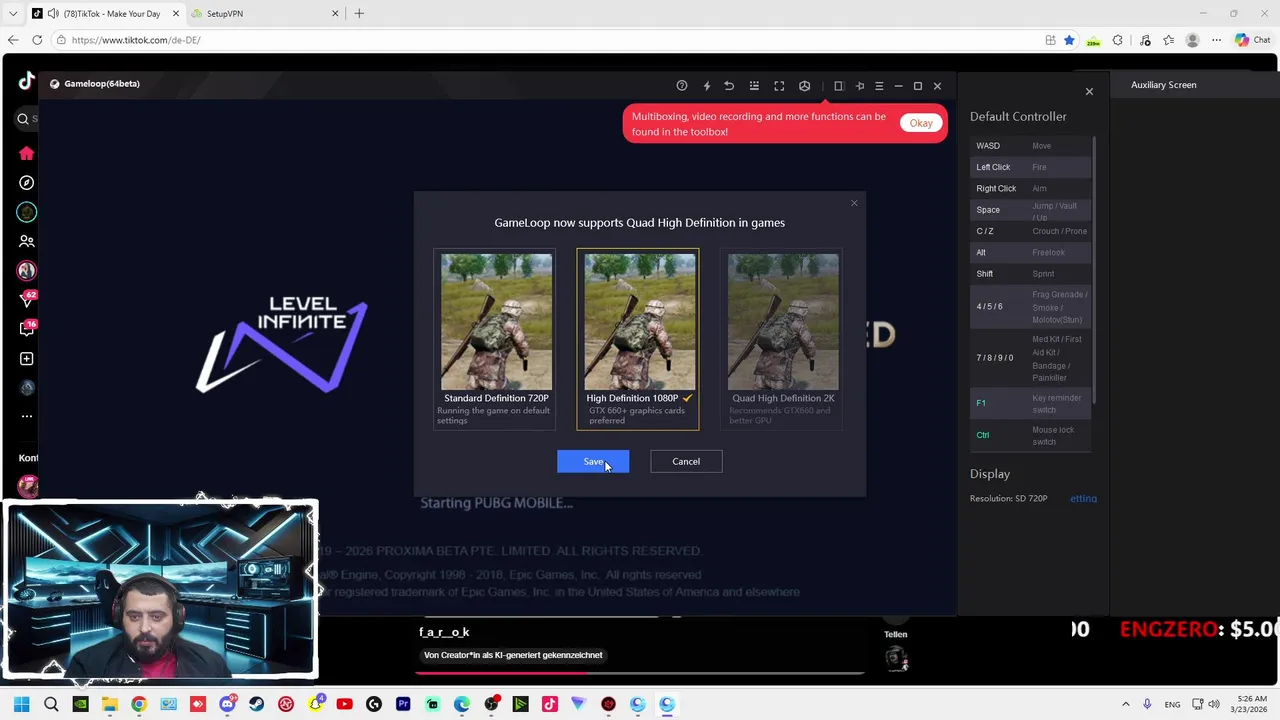Open Discord from the taskbar
This screenshot has width=1280, height=720.
[x=227, y=705]
